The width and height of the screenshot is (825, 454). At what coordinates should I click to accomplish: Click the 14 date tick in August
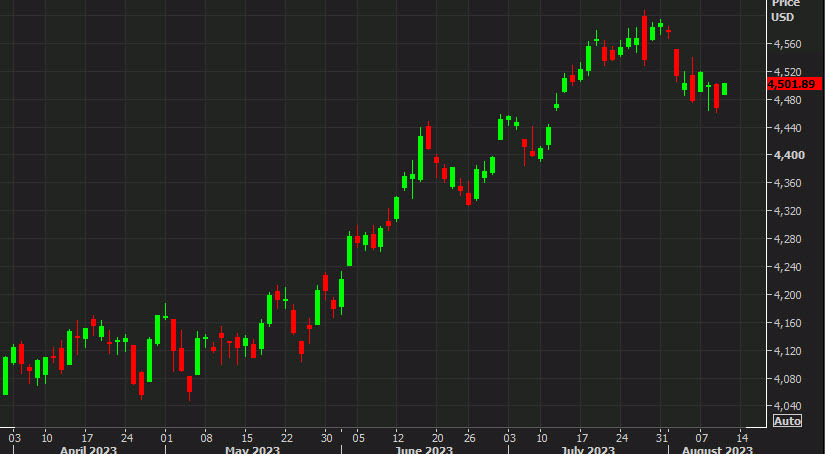pyautogui.click(x=742, y=438)
